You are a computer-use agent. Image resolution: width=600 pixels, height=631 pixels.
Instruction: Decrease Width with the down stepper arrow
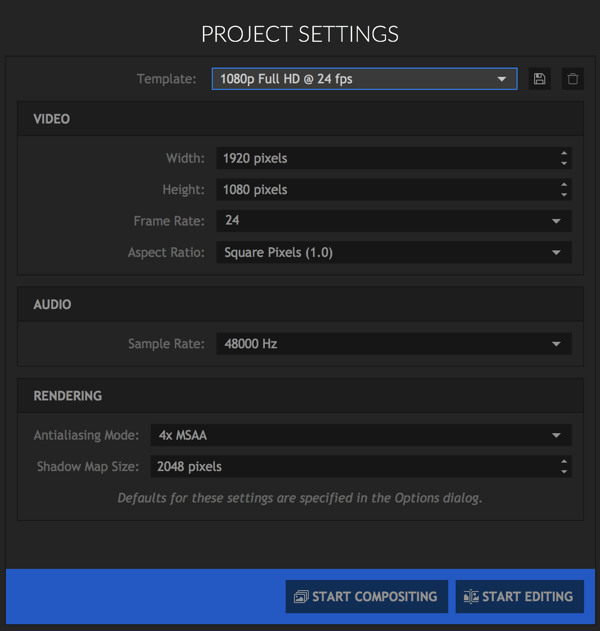point(564,163)
